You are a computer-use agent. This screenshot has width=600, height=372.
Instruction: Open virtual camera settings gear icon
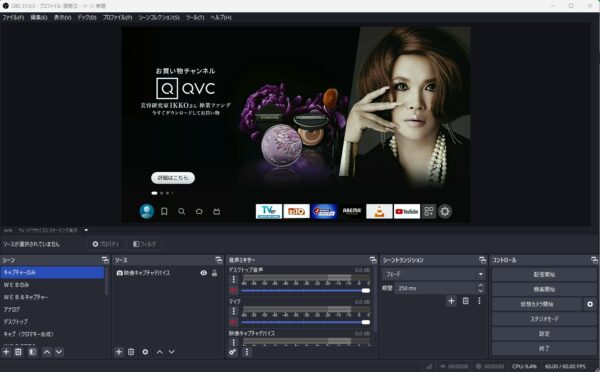(590, 304)
